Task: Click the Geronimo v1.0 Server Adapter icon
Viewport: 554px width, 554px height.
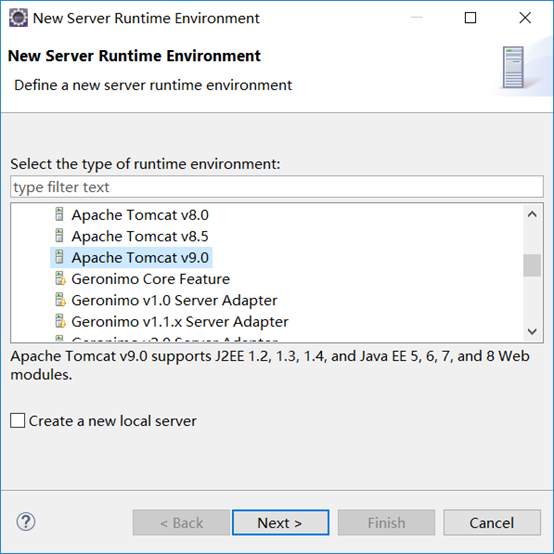Action: click(x=60, y=300)
